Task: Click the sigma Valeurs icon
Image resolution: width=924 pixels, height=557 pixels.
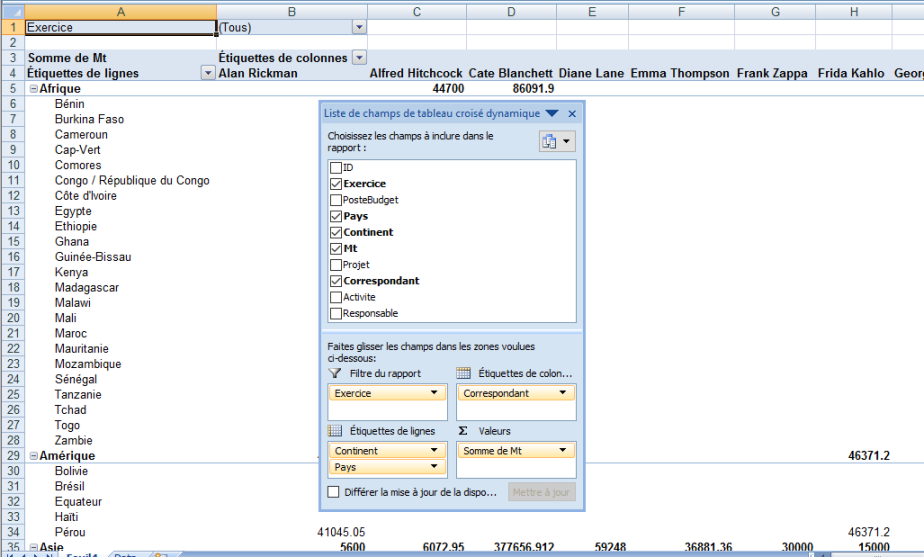Action: (x=464, y=431)
